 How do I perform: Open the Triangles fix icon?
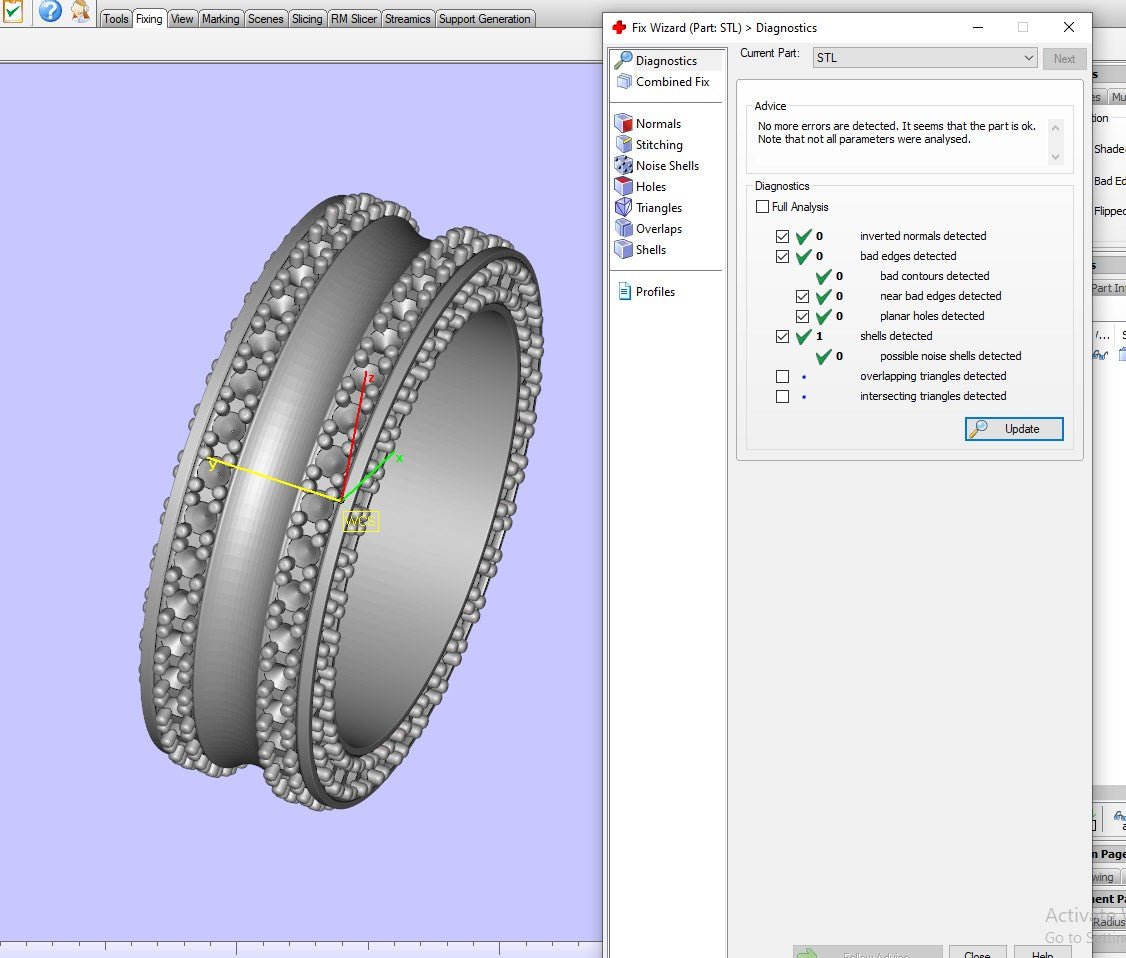624,208
